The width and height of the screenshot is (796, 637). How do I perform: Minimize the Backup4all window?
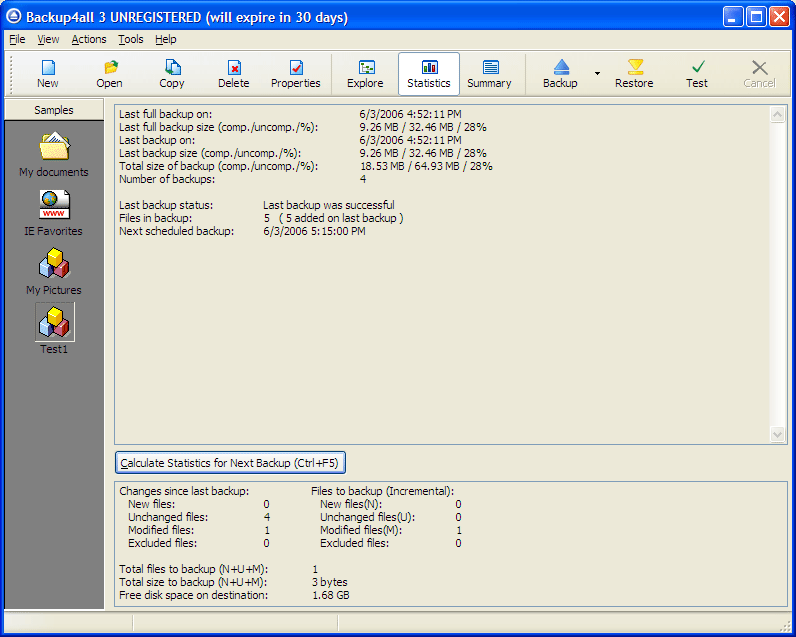tap(733, 17)
